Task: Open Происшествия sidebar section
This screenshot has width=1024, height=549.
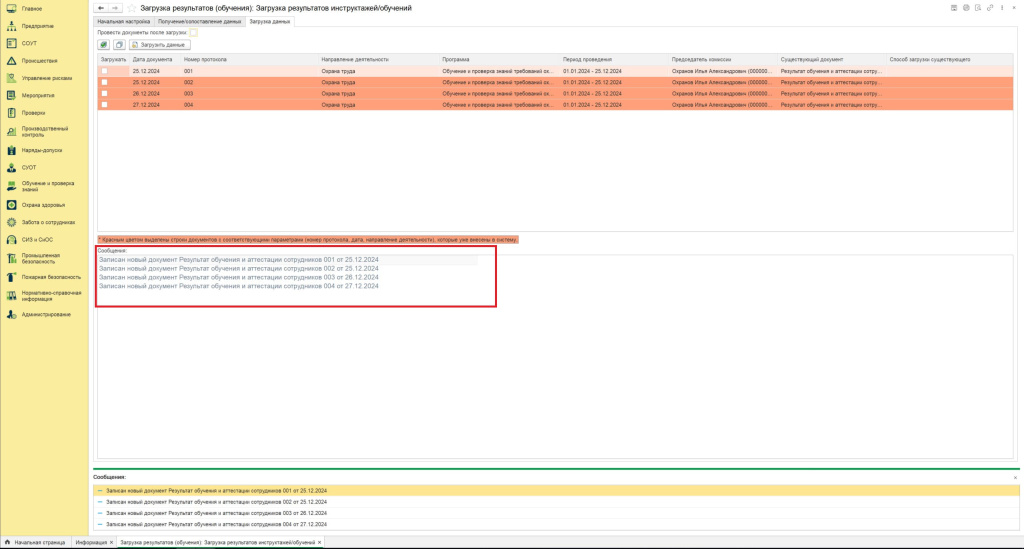Action: click(39, 61)
